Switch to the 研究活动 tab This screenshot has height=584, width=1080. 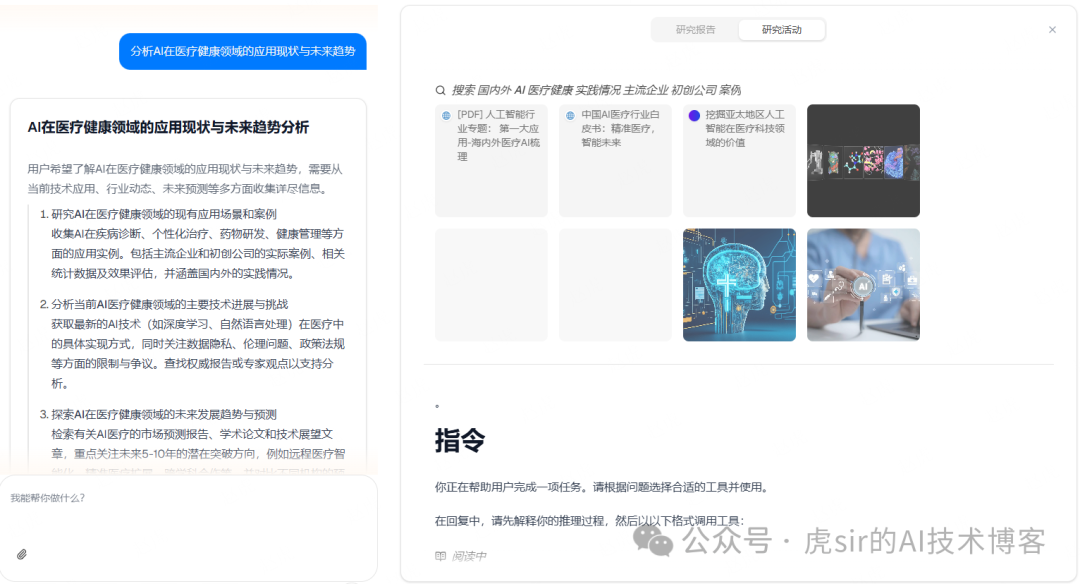(782, 30)
